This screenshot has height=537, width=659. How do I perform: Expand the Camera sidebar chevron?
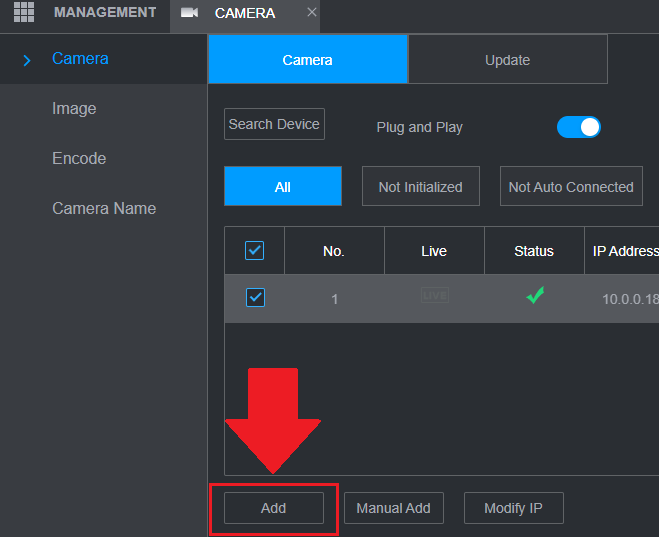click(x=27, y=60)
